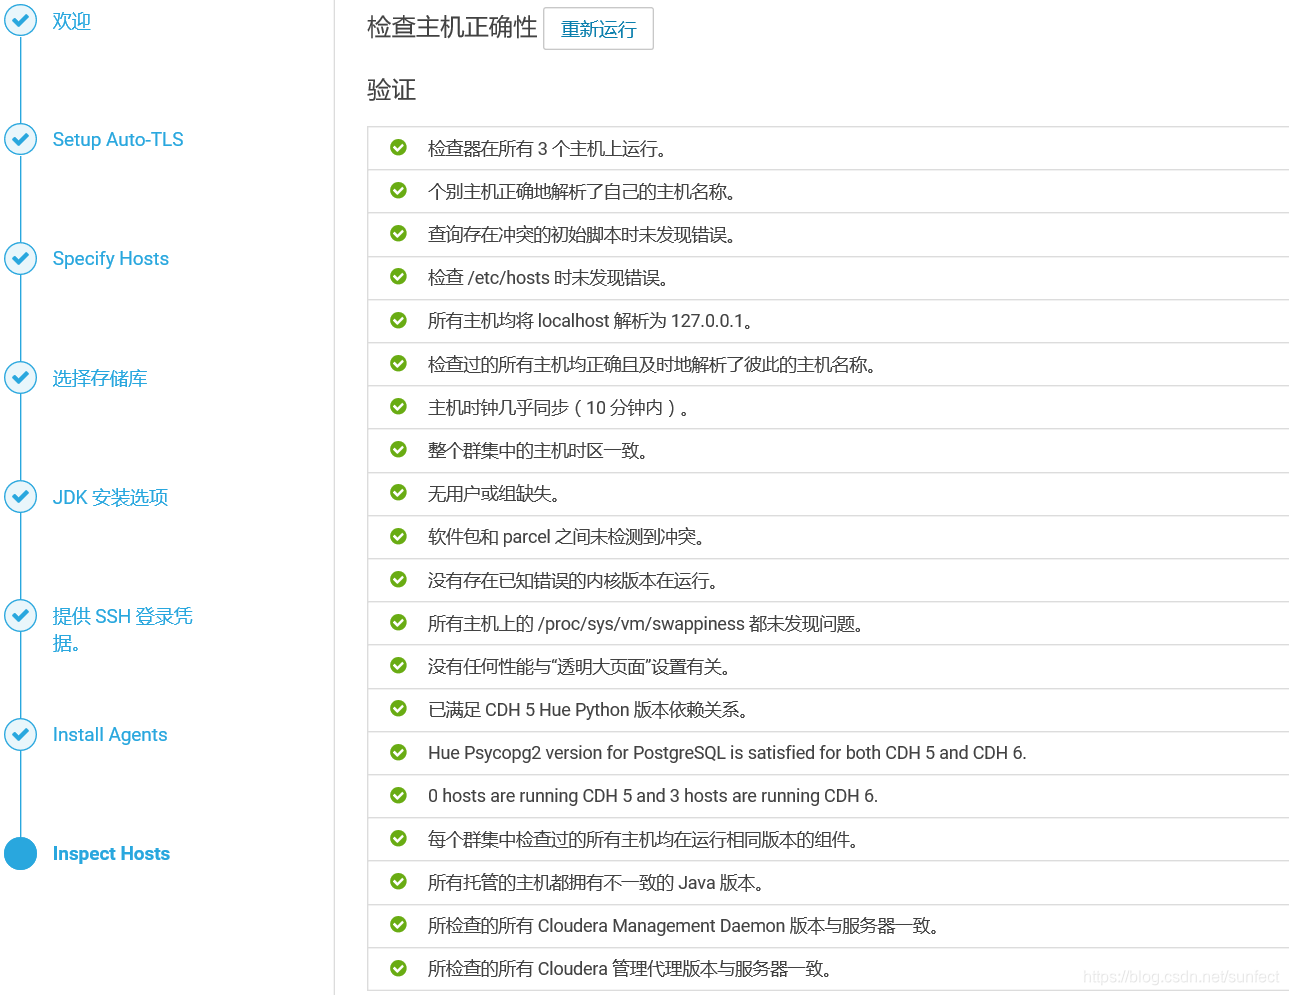Click the text 检查 /etc/hosts 时未发现错误

point(548,278)
